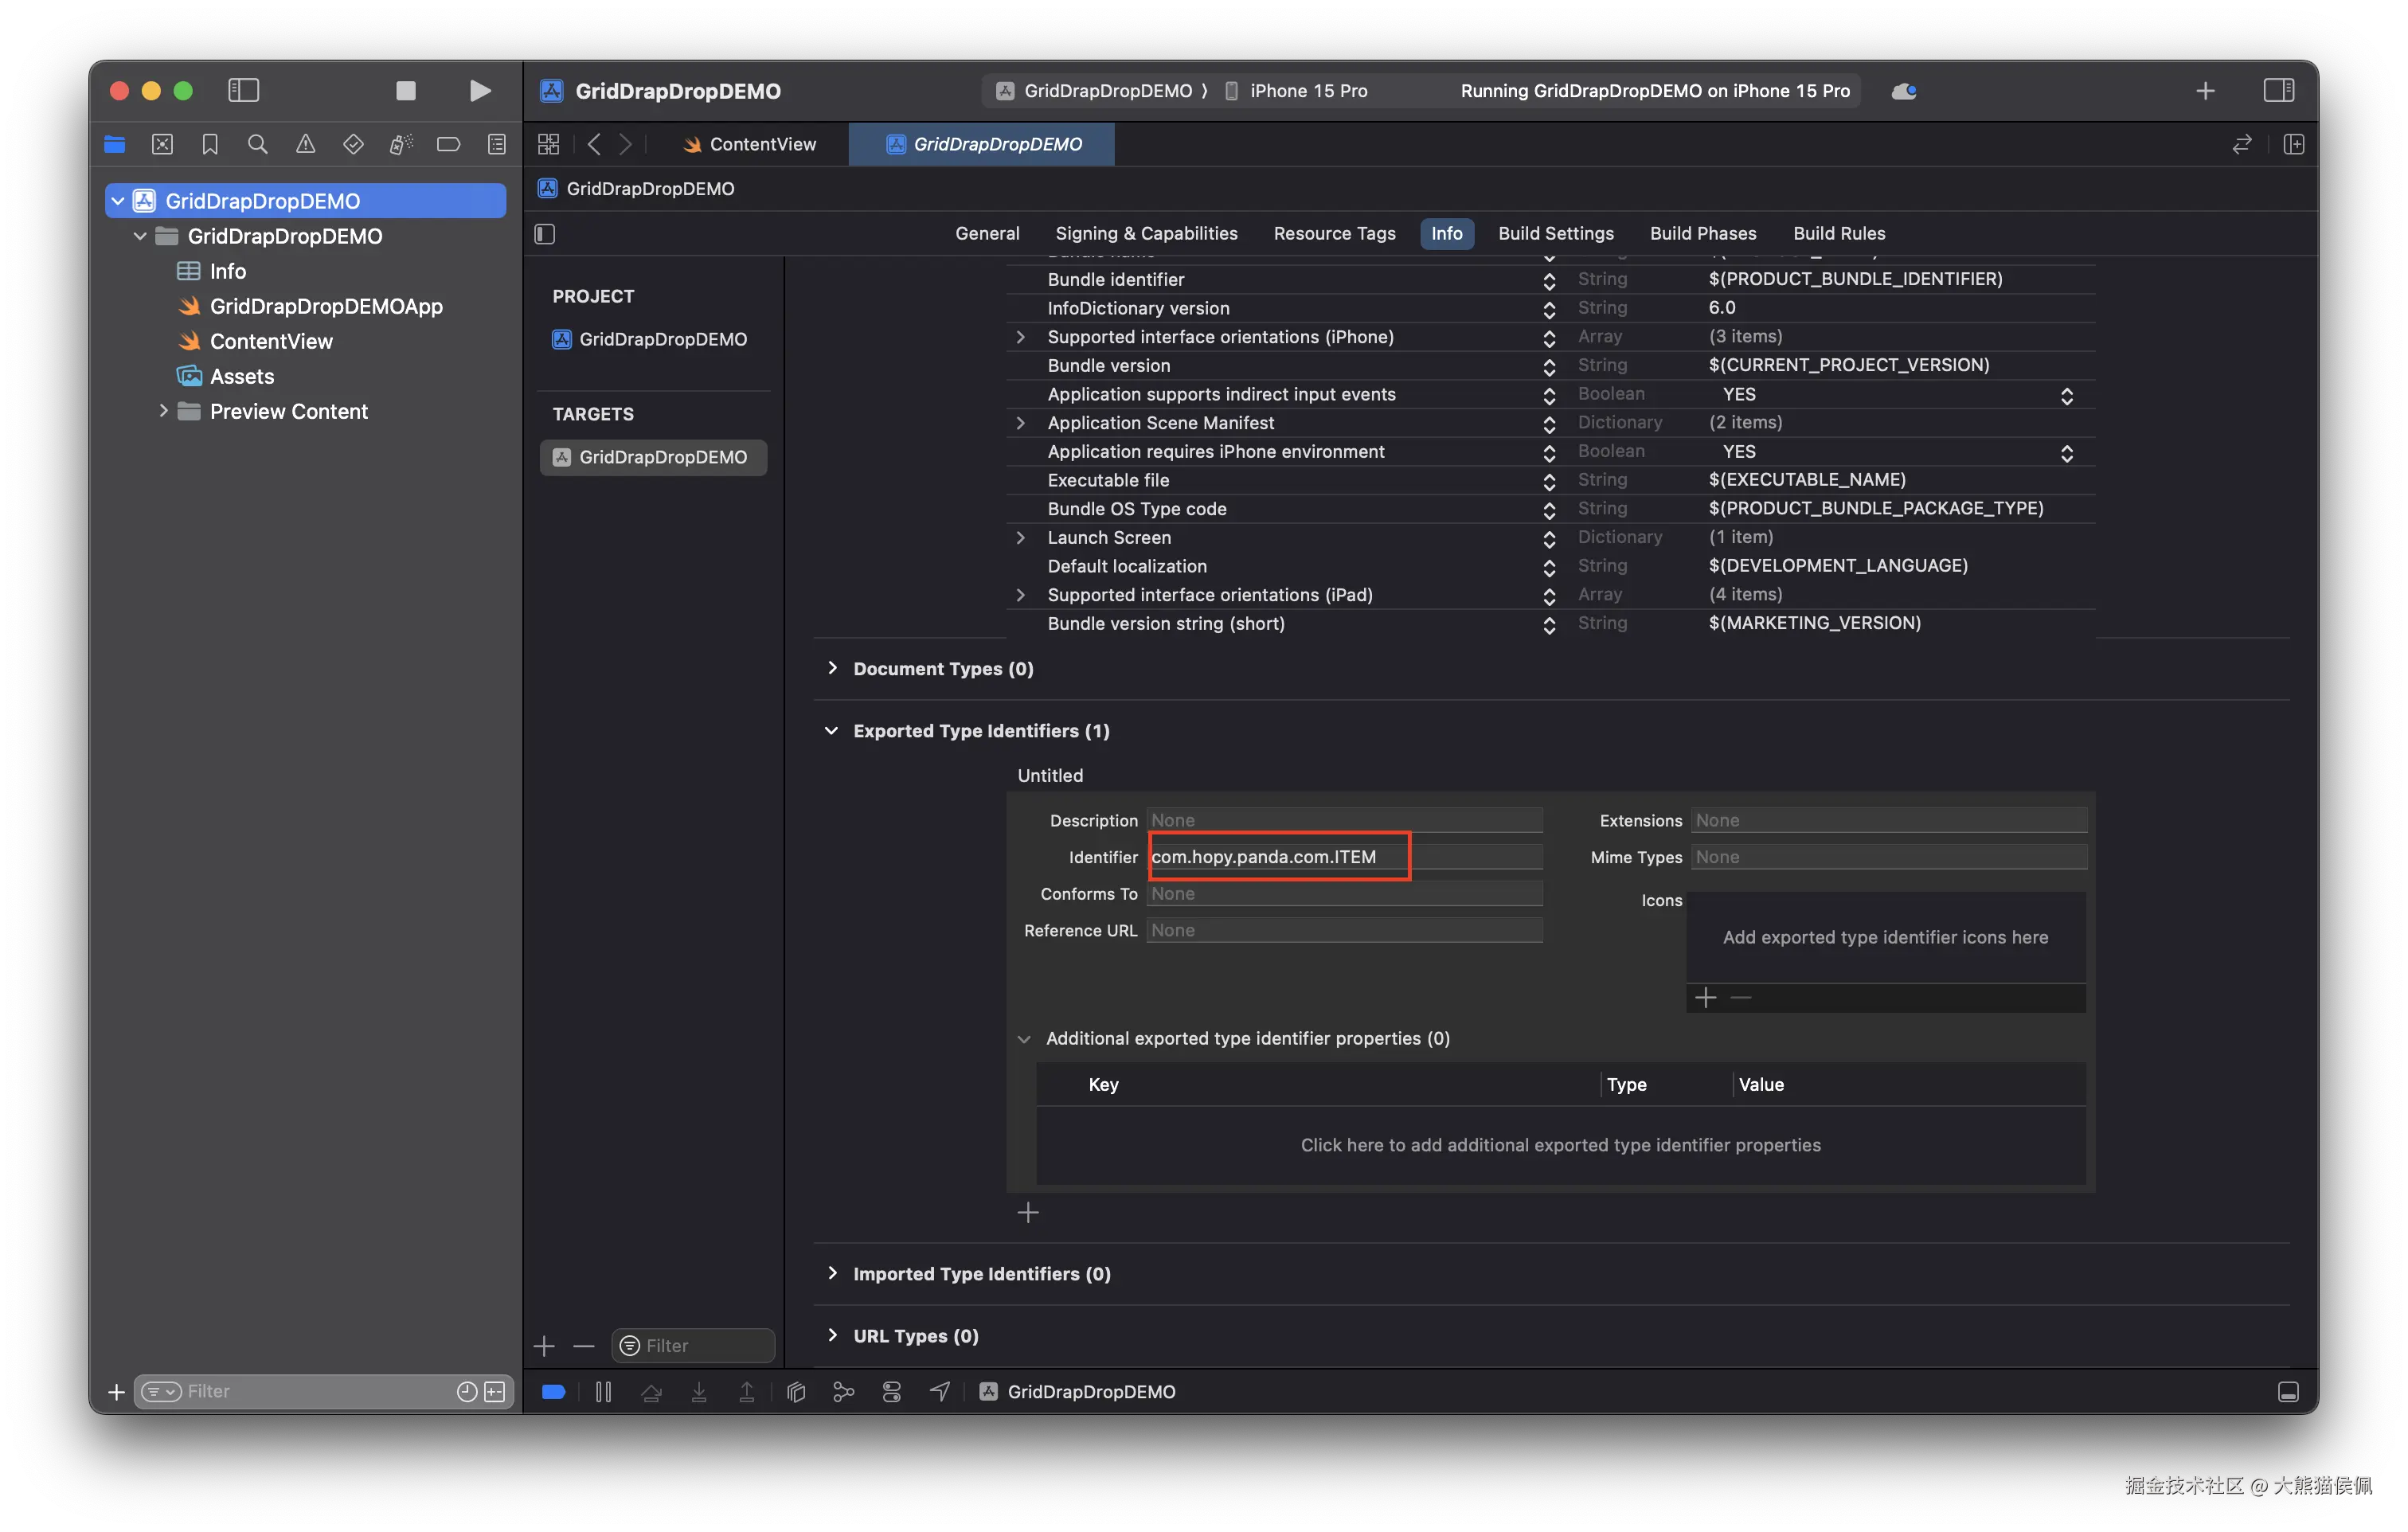
Task: Collapse Exported Type Identifiers section
Action: 832,731
